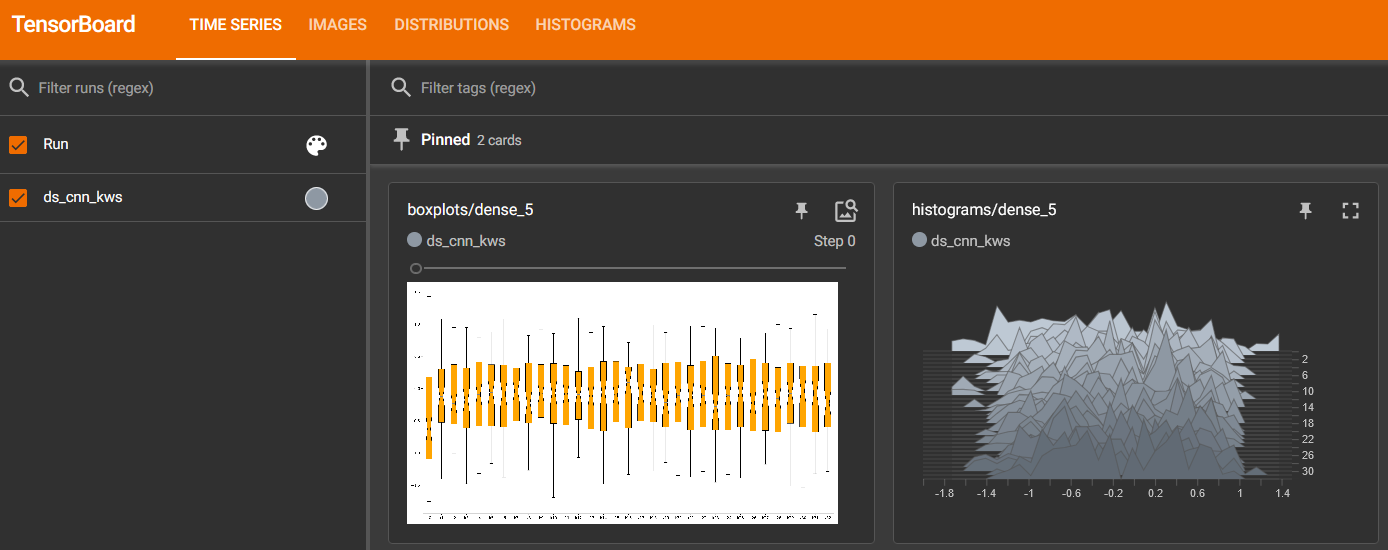Switch to the Images tab
Image resolution: width=1388 pixels, height=550 pixels.
pos(337,25)
